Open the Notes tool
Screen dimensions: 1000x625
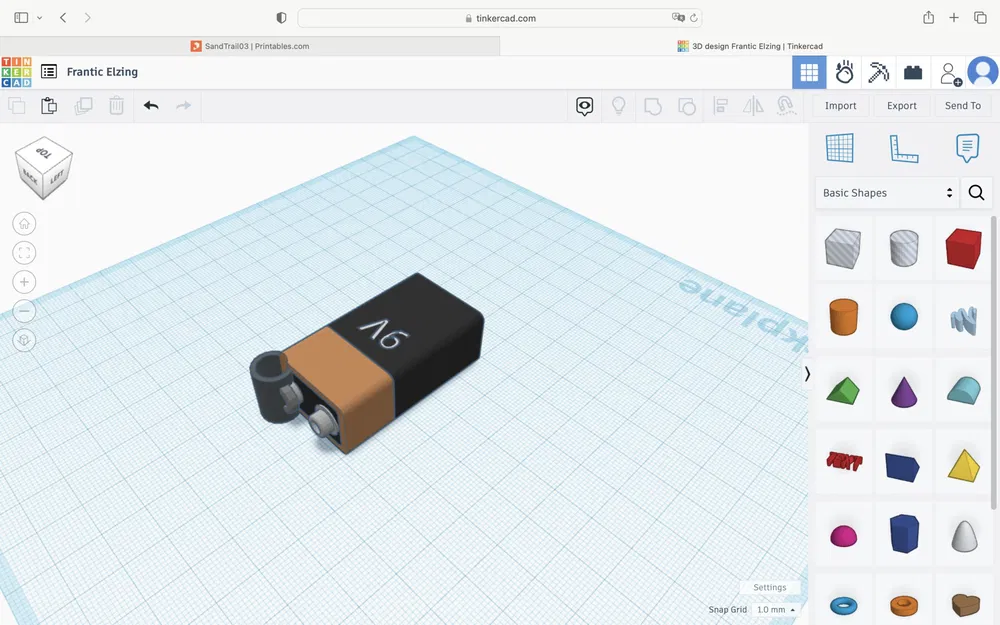tap(966, 148)
